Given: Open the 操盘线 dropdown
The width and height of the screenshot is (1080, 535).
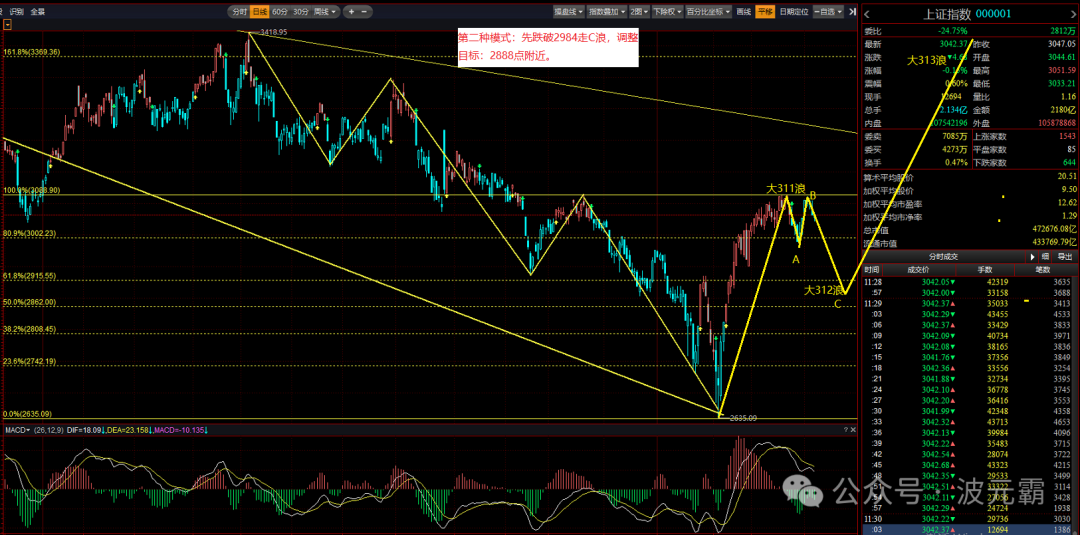Looking at the screenshot, I should tap(569, 12).
